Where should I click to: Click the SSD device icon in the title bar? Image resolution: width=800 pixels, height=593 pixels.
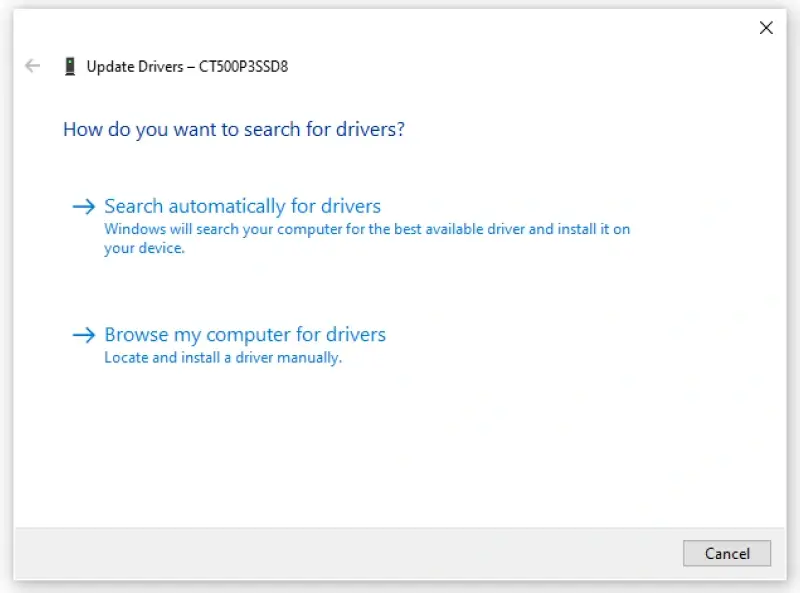point(69,65)
